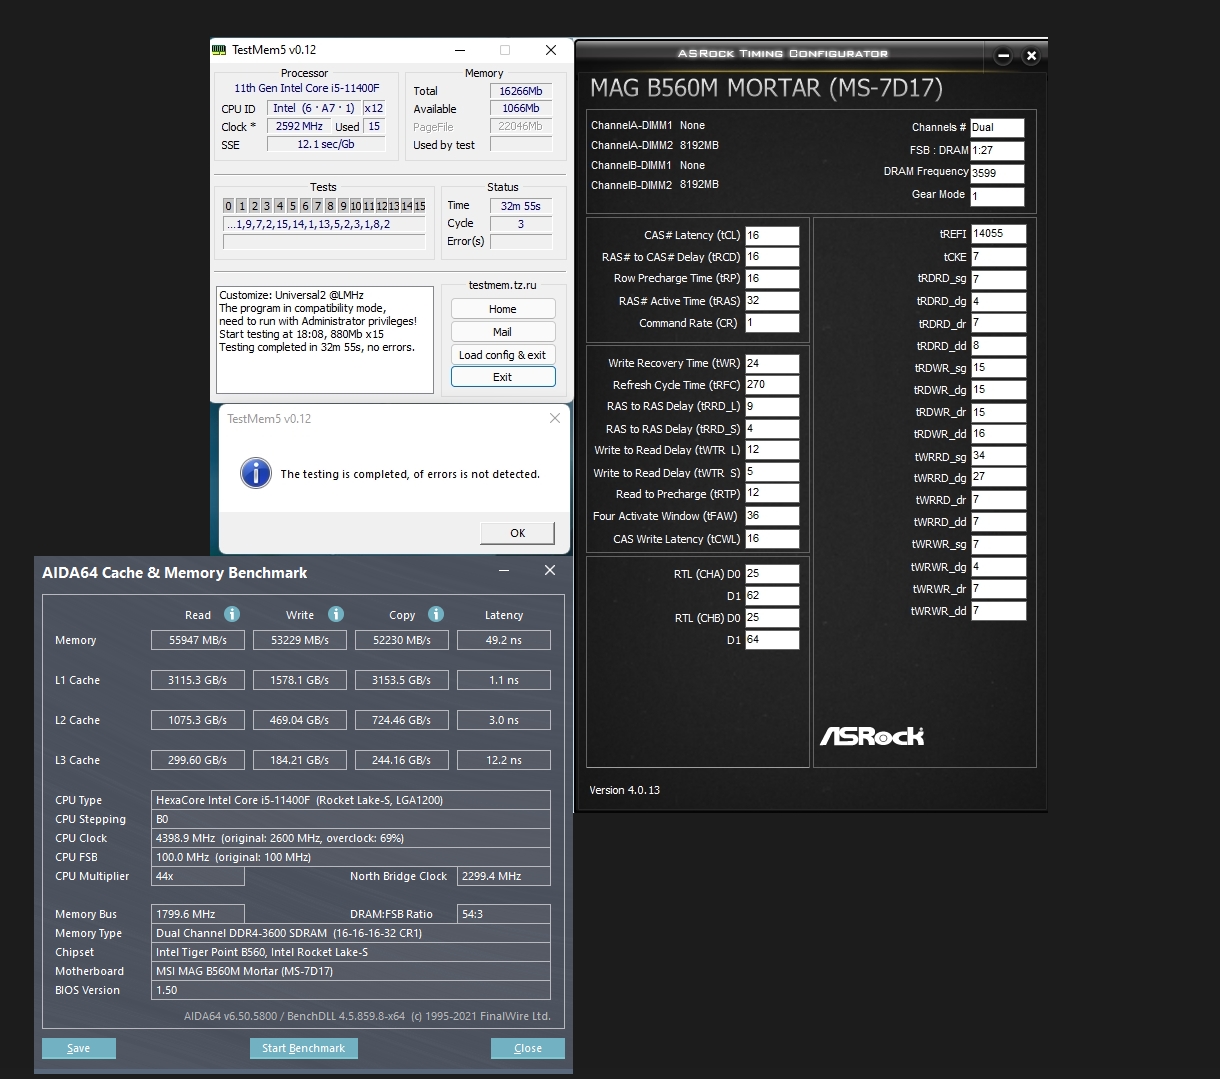Click the TestMem5 Cycle value 3

click(521, 224)
